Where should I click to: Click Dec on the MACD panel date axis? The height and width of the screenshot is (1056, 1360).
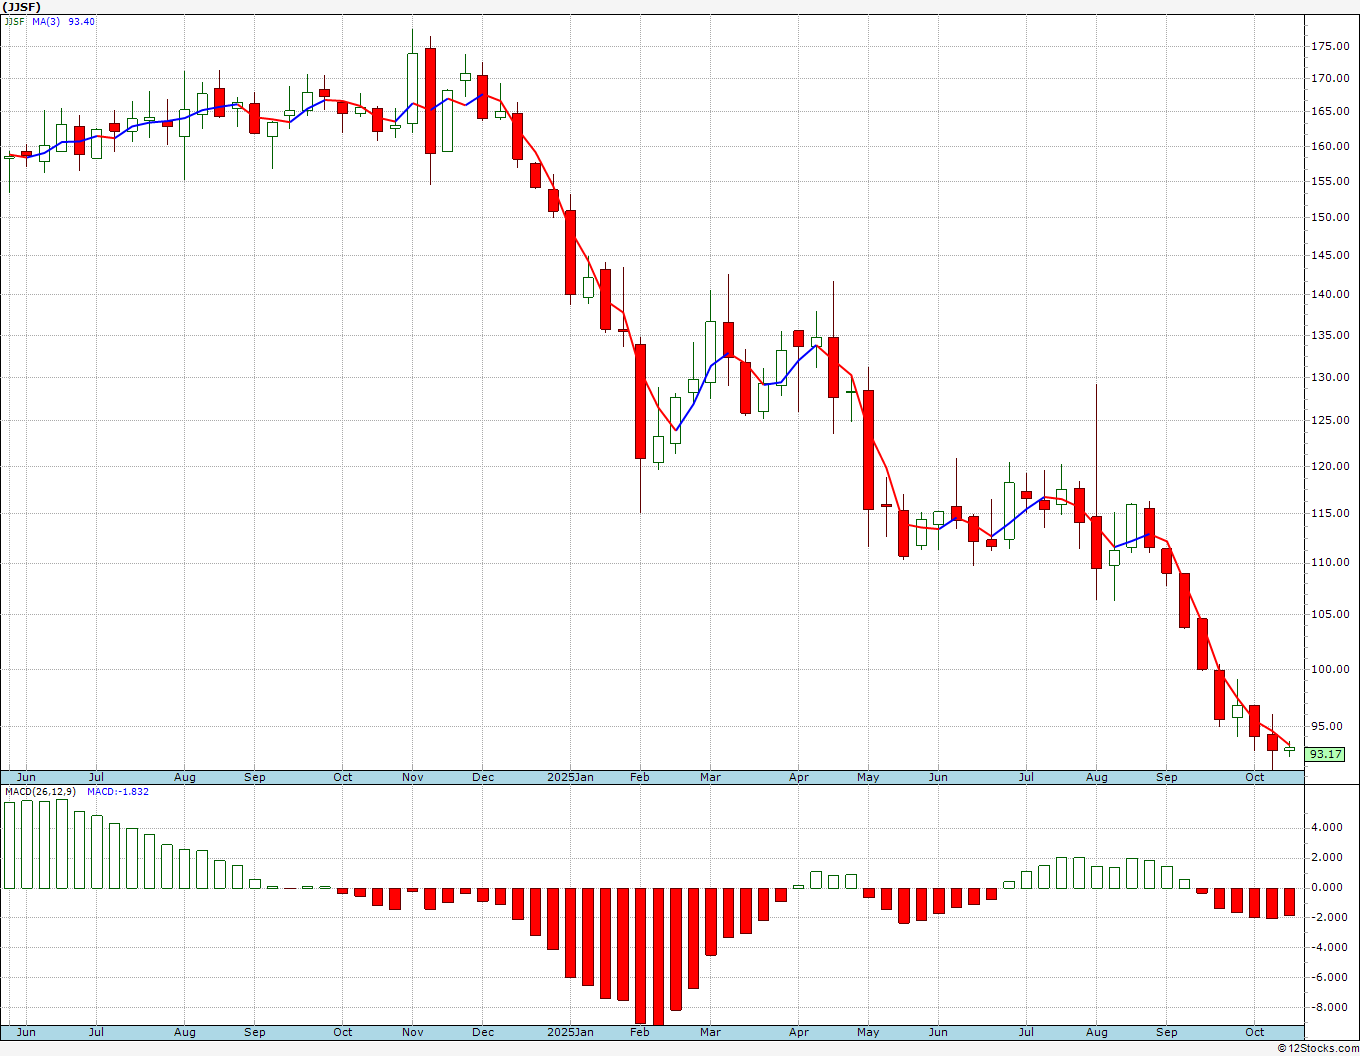coord(483,1031)
